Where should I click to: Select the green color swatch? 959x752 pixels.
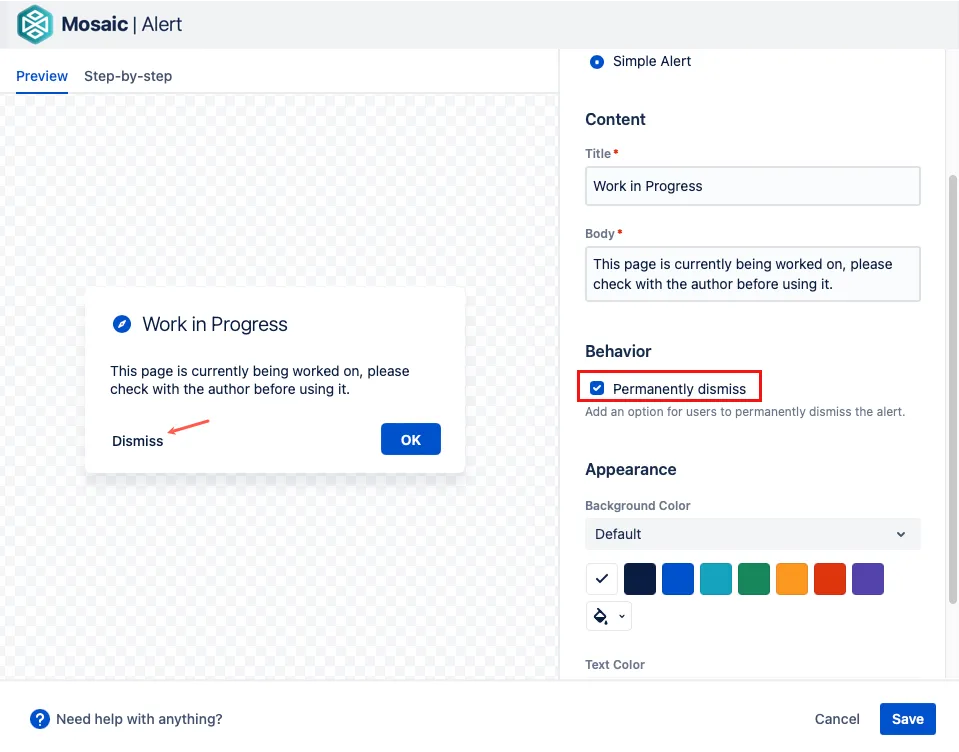[x=754, y=578]
